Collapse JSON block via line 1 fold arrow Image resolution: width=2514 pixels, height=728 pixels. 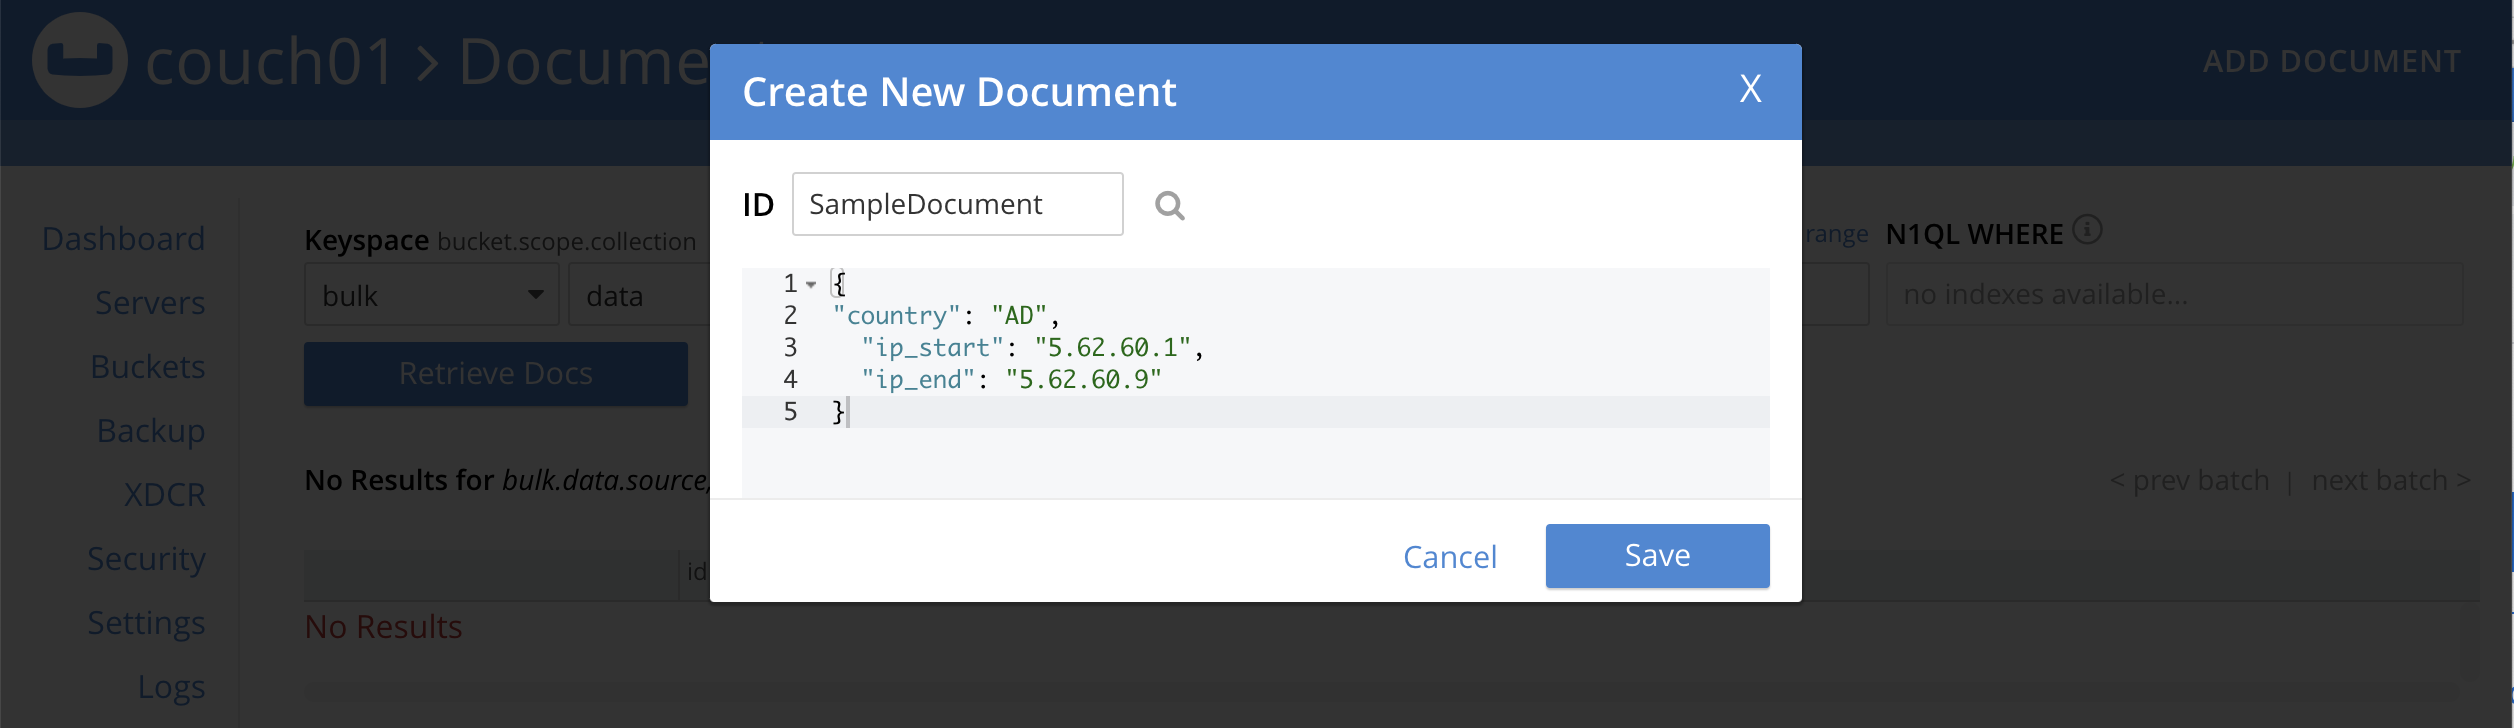click(811, 284)
